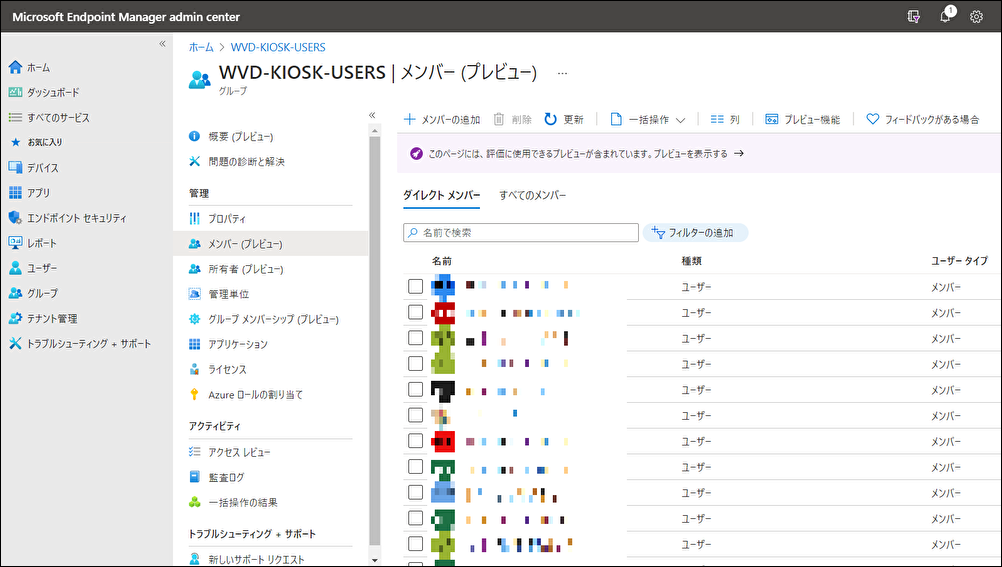The height and width of the screenshot is (567, 1002).
Task: Click the Diagnose and solve problems icon
Action: (x=194, y=161)
